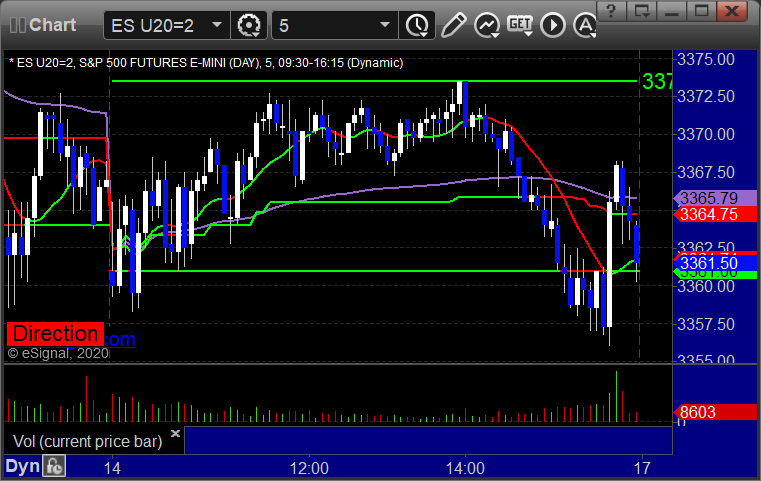Click the 14:00 time axis label
This screenshot has width=761, height=481.
point(465,468)
